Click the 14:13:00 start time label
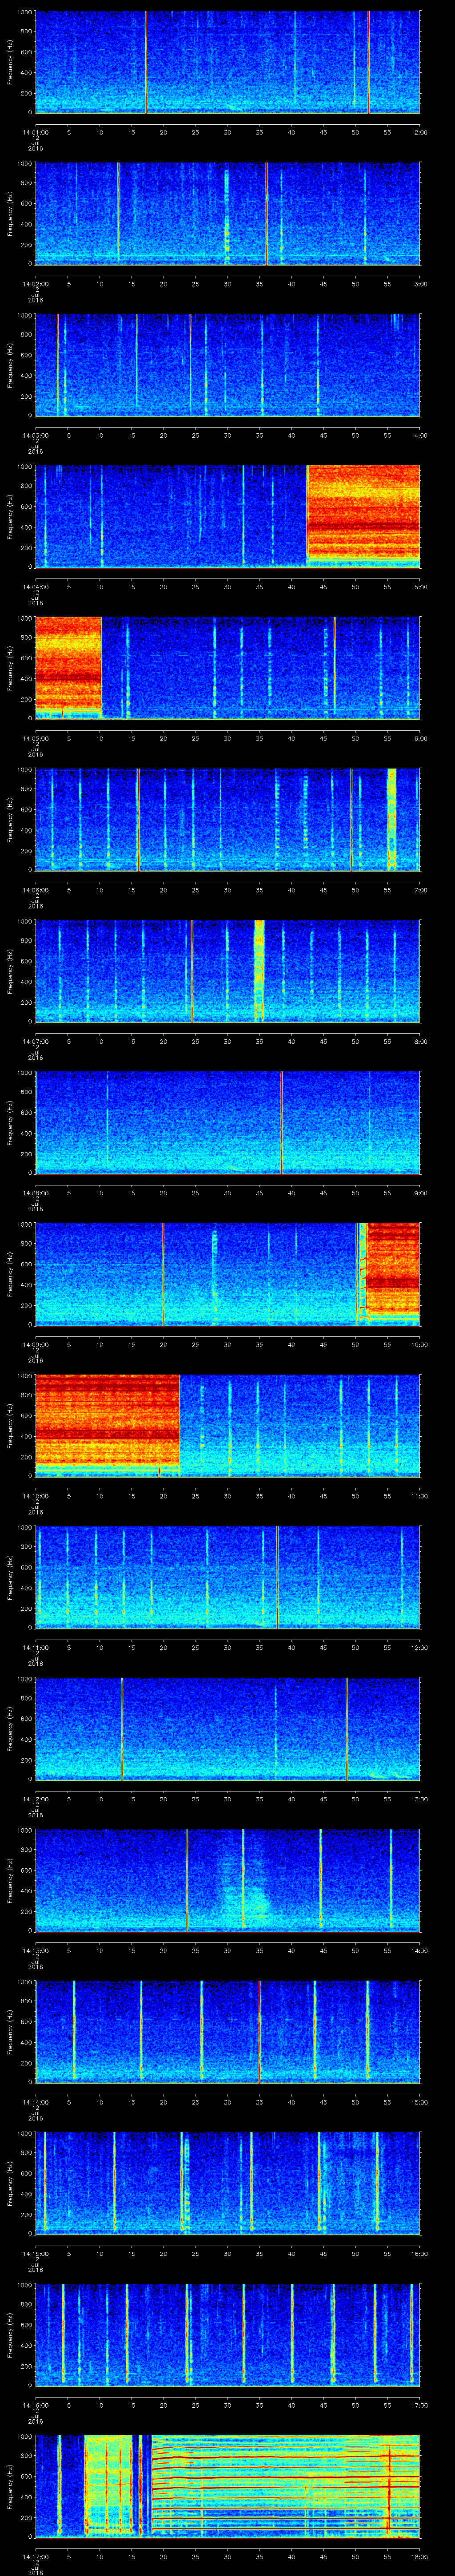This screenshot has width=455, height=2576. (x=36, y=1950)
